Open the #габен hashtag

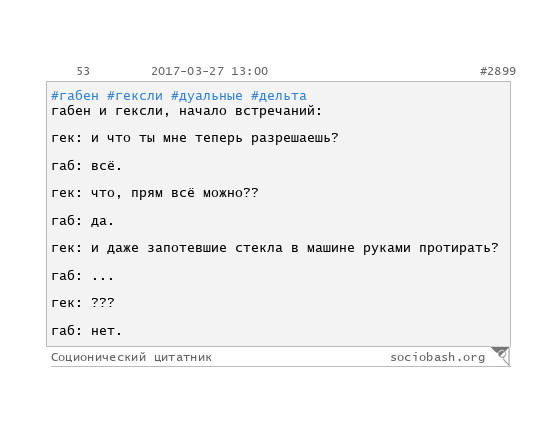(75, 96)
